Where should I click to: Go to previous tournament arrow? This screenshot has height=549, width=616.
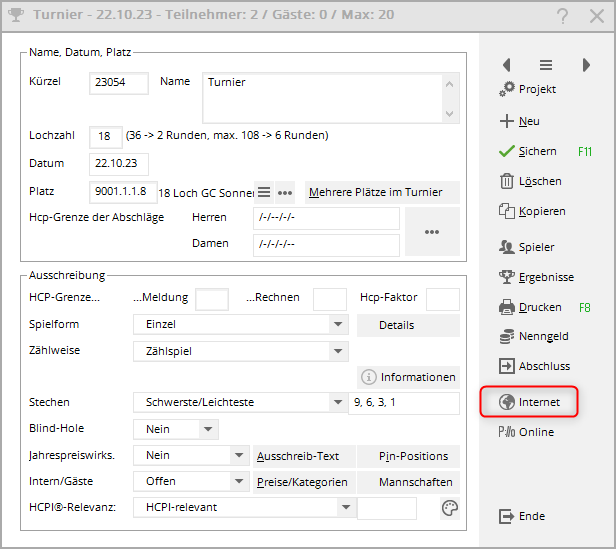506,65
